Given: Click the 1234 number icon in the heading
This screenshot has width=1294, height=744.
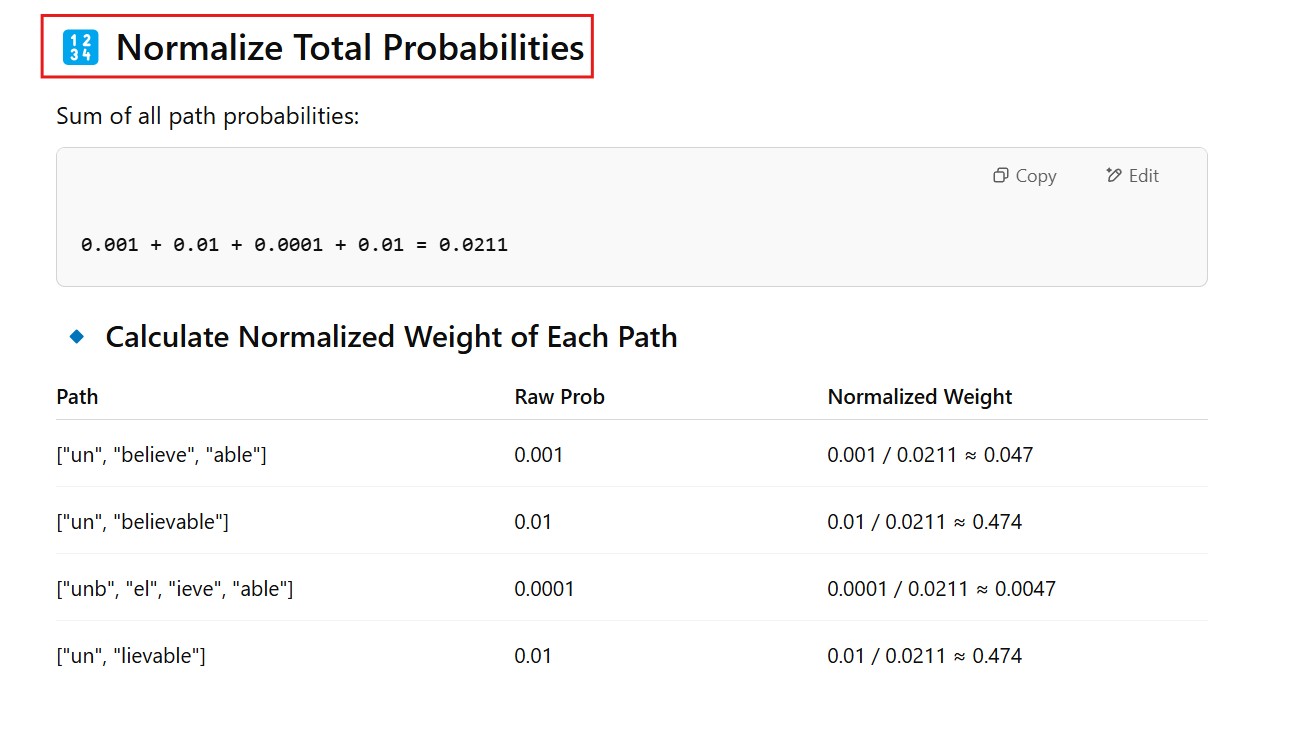Looking at the screenshot, I should (x=80, y=47).
